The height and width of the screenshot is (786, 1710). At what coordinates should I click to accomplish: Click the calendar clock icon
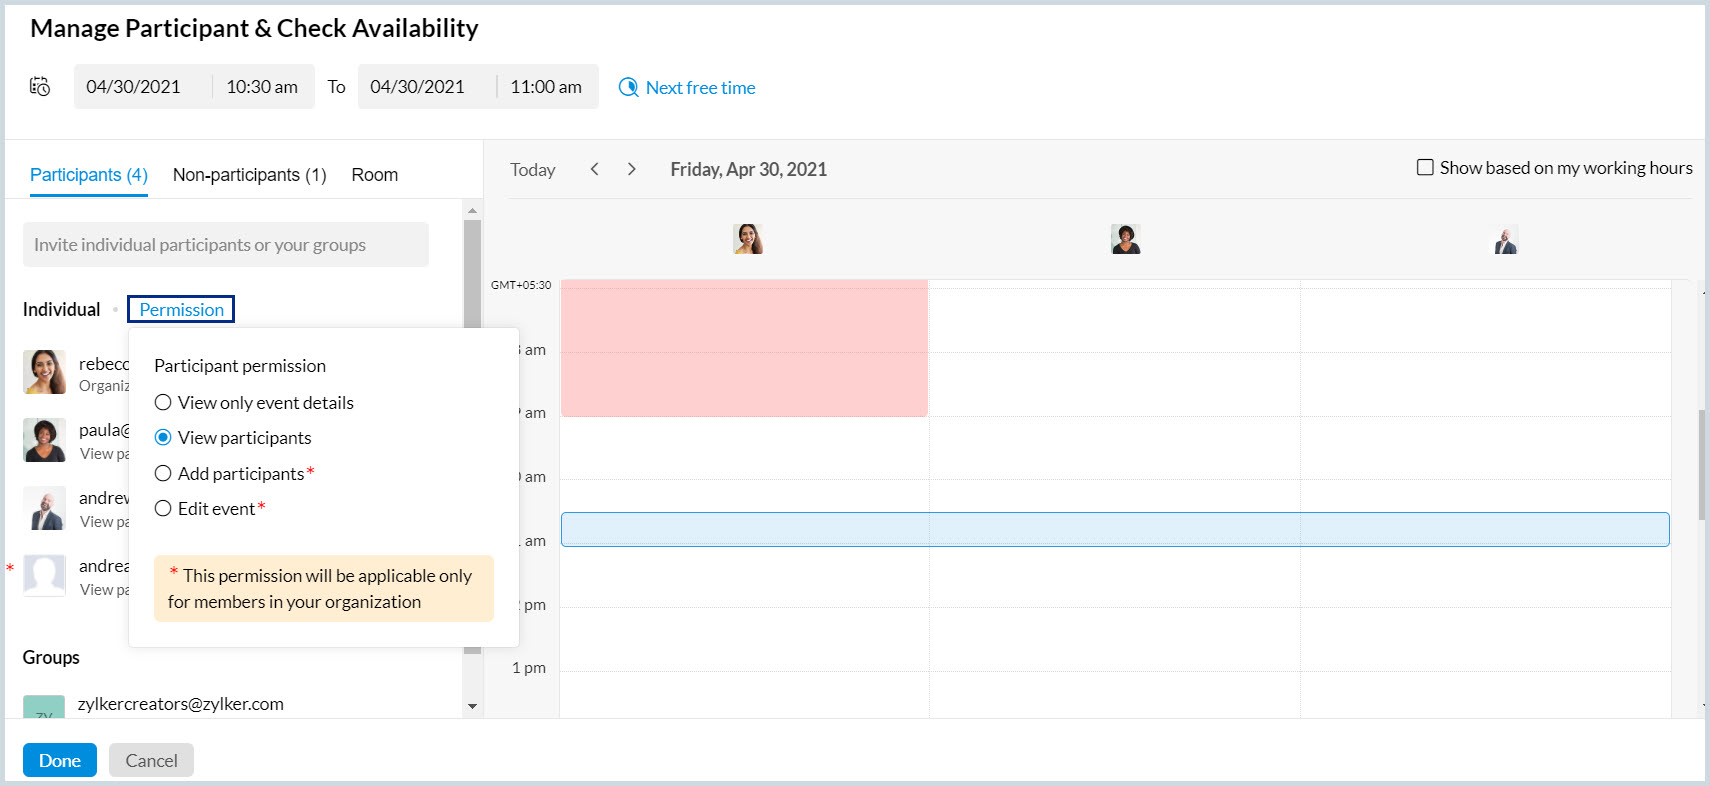[40, 86]
